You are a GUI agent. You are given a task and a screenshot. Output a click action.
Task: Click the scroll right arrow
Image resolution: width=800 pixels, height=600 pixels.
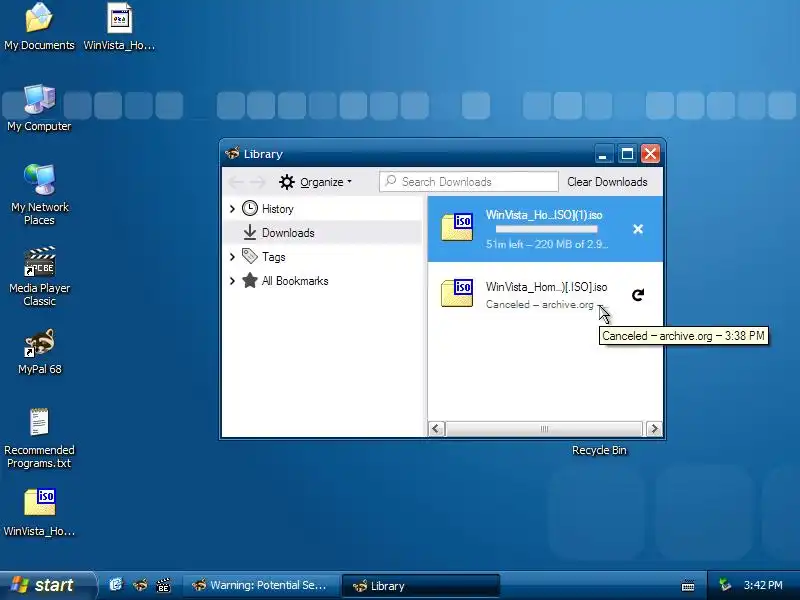click(x=654, y=429)
